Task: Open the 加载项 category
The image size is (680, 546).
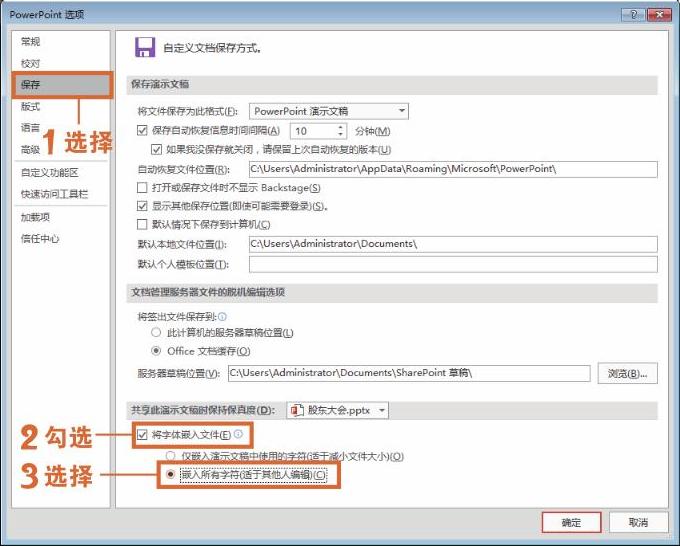Action: coord(35,217)
